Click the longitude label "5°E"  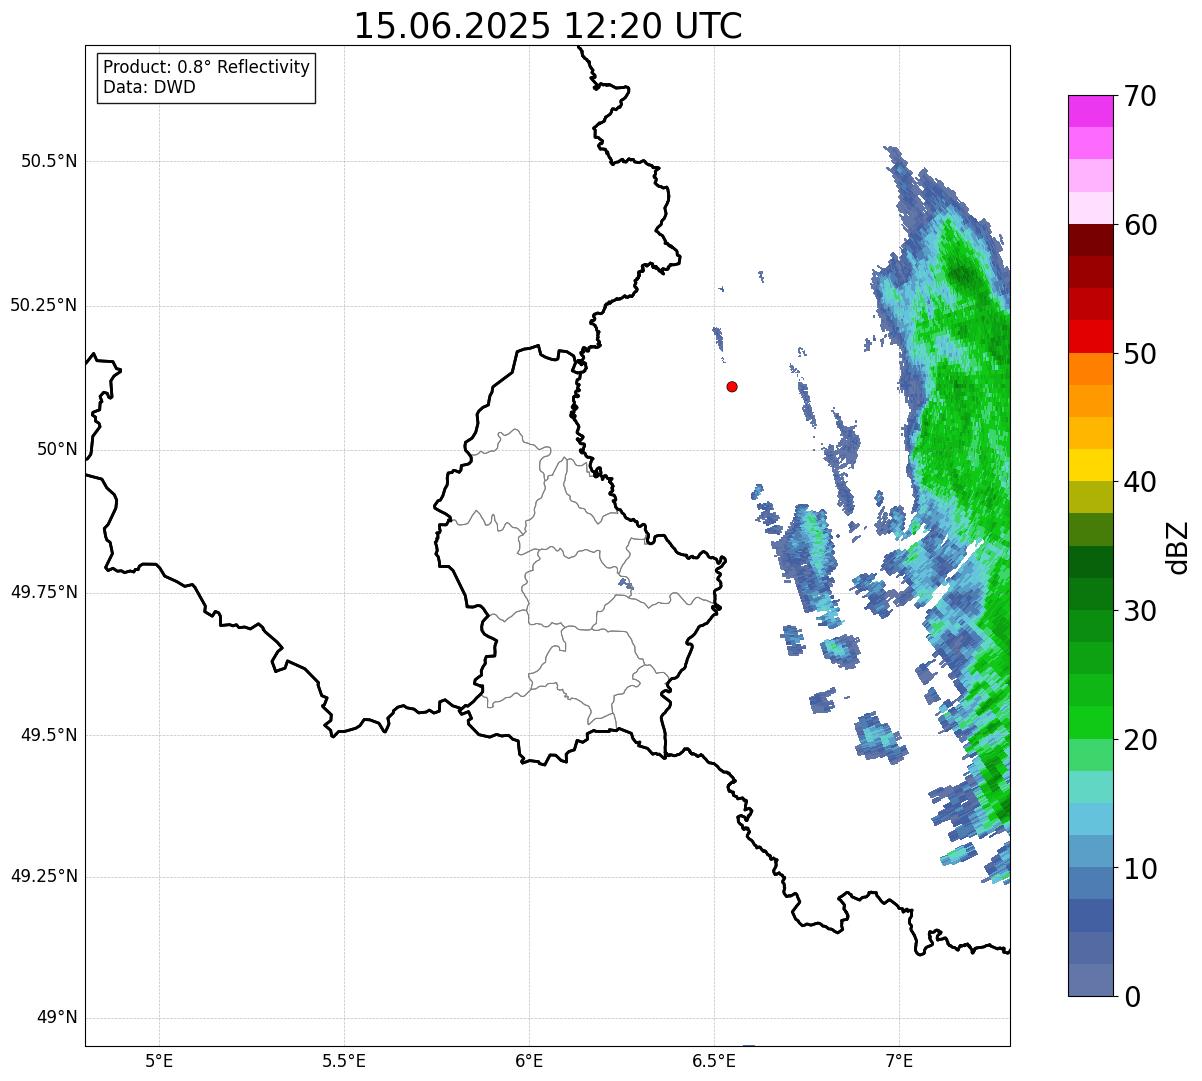(159, 1060)
